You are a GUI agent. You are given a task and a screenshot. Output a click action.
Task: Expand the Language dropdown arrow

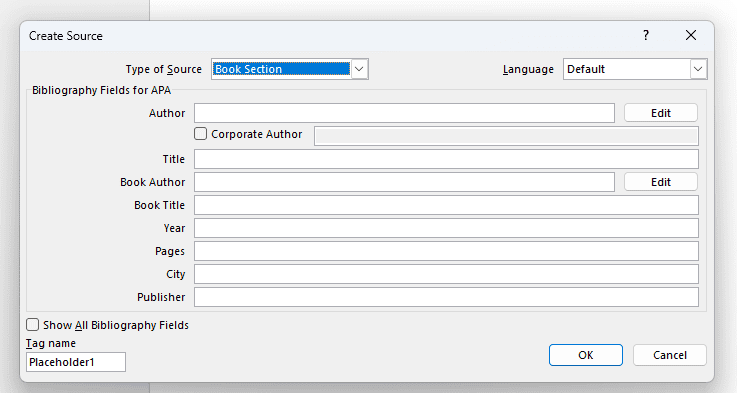698,69
